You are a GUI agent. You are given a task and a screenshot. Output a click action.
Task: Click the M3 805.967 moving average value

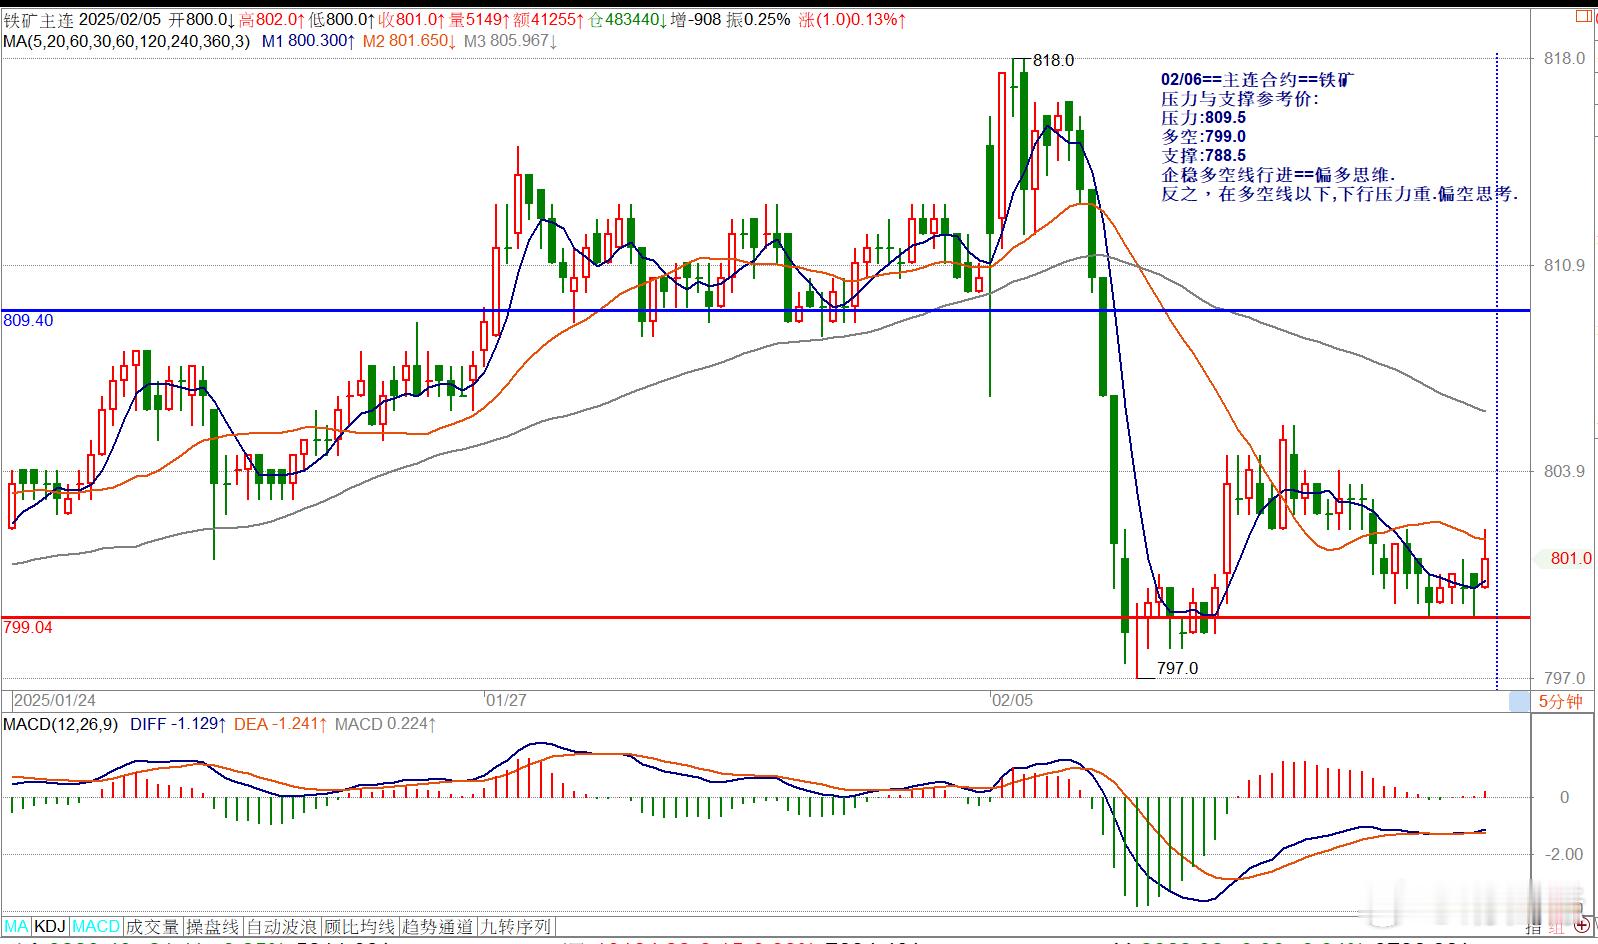pyautogui.click(x=511, y=41)
